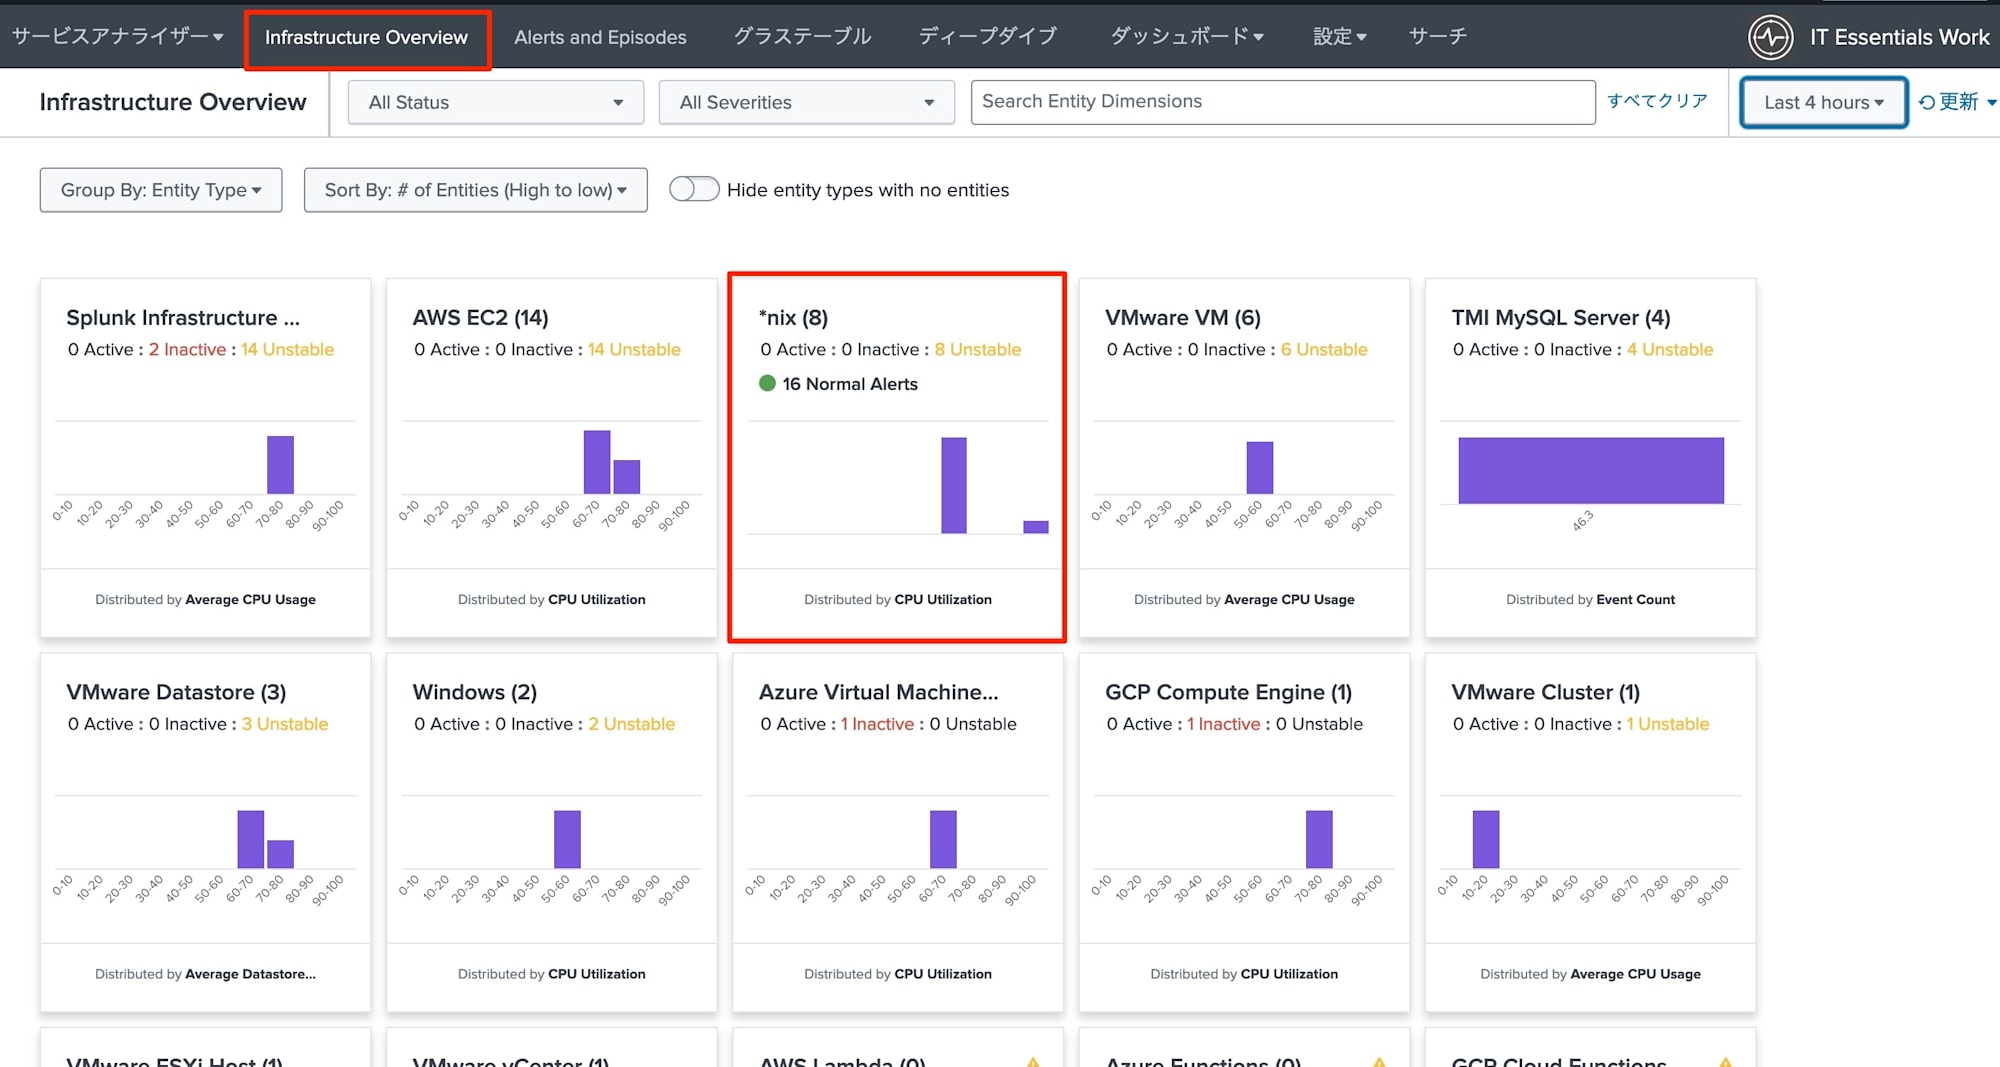Click the green Normal Alerts status dot
This screenshot has height=1067, width=2000.
pyautogui.click(x=767, y=383)
